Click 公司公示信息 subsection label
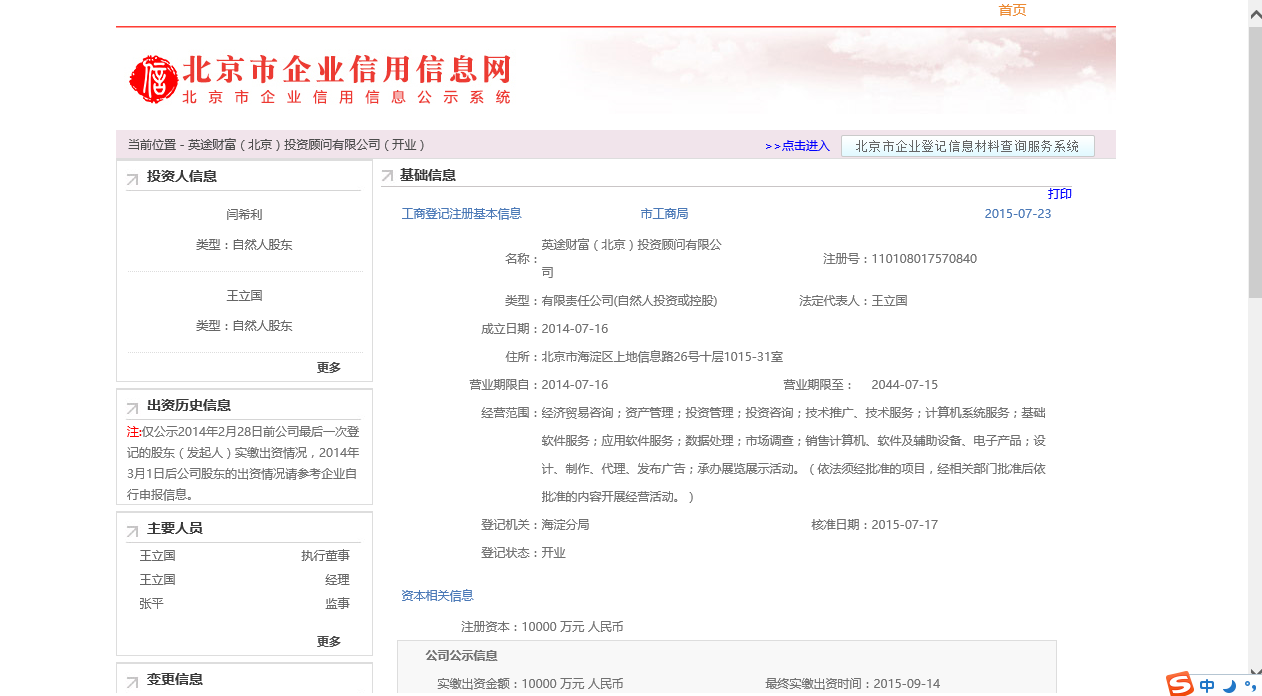 point(461,656)
